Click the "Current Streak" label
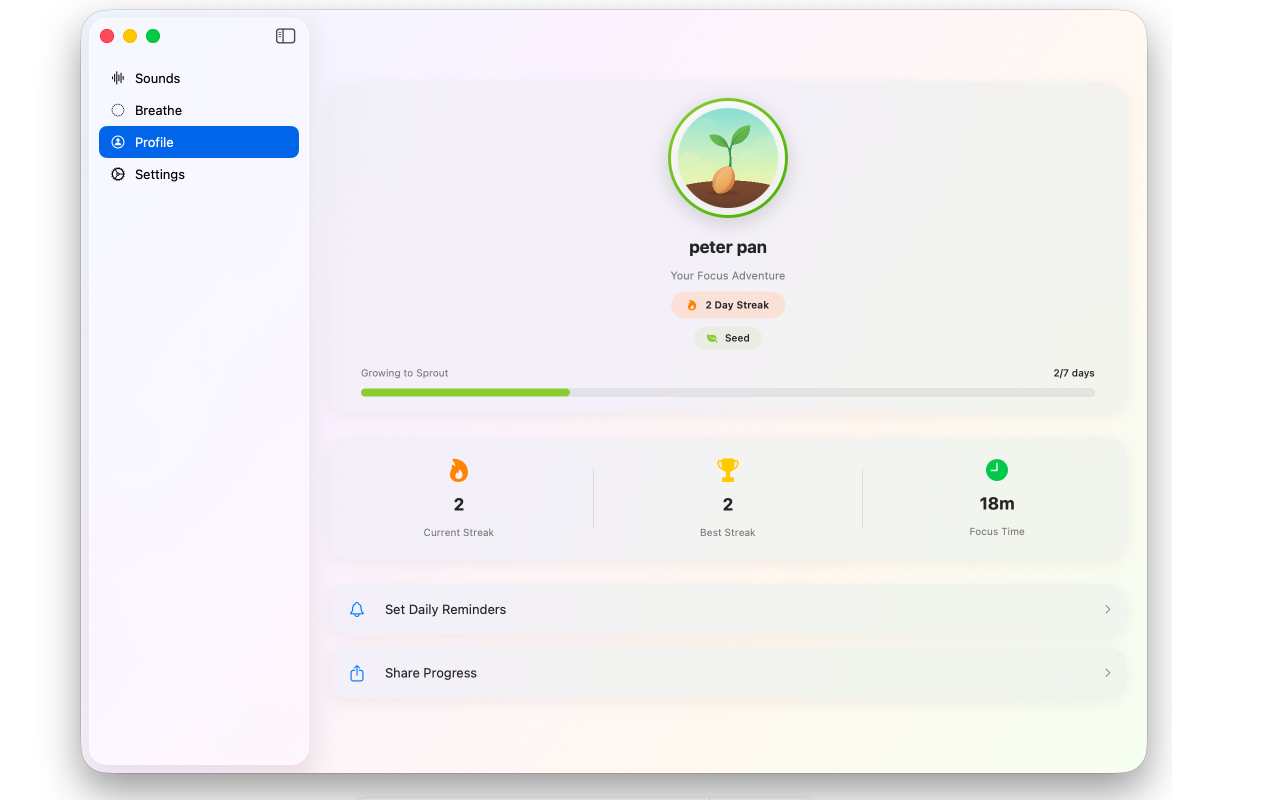 459,533
